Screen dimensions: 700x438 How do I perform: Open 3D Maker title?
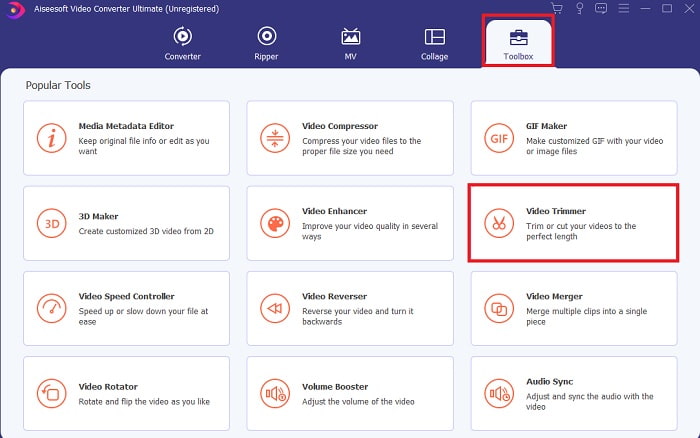(98, 216)
